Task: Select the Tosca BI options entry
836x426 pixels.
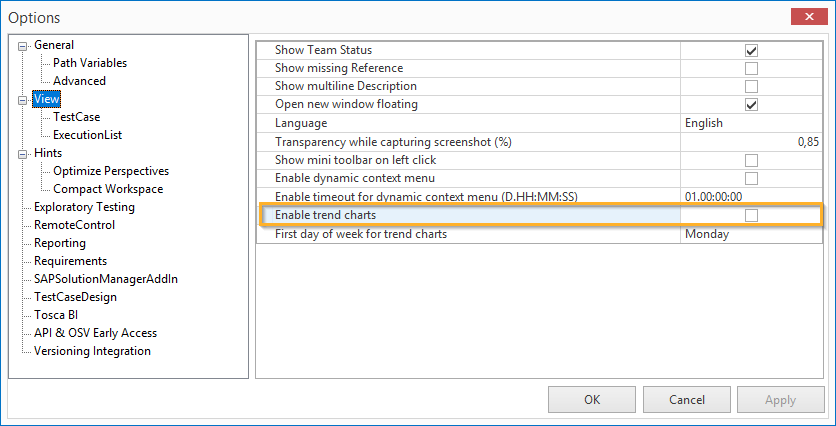Action: pyautogui.click(x=55, y=315)
